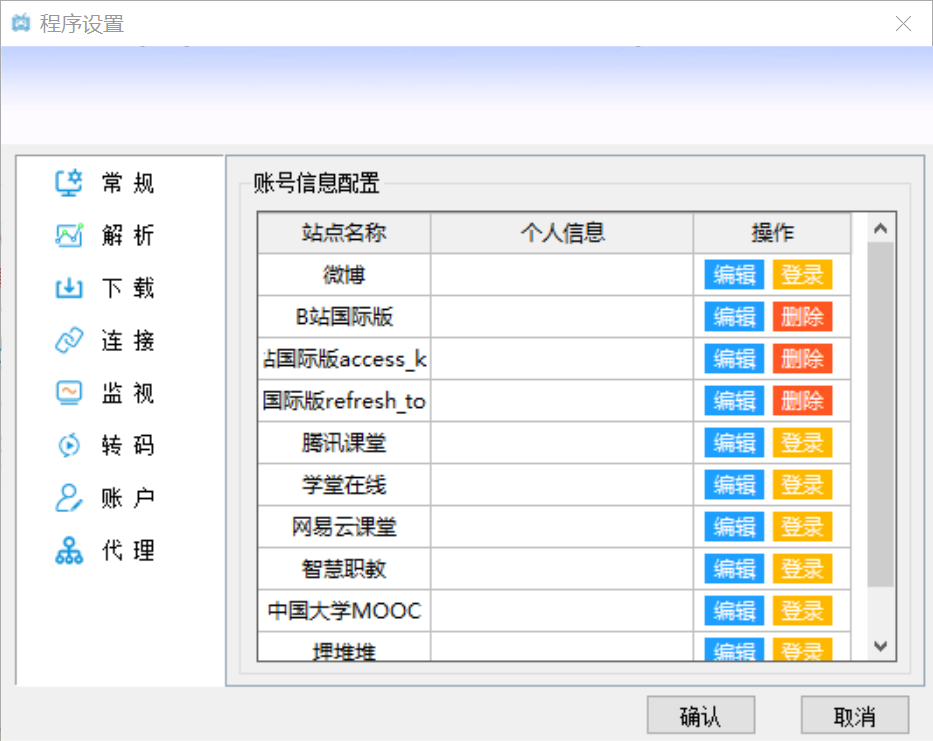Viewport: 933px width, 741px height.
Task: Click 编辑 for 智慧职教
Action: pyautogui.click(x=734, y=569)
